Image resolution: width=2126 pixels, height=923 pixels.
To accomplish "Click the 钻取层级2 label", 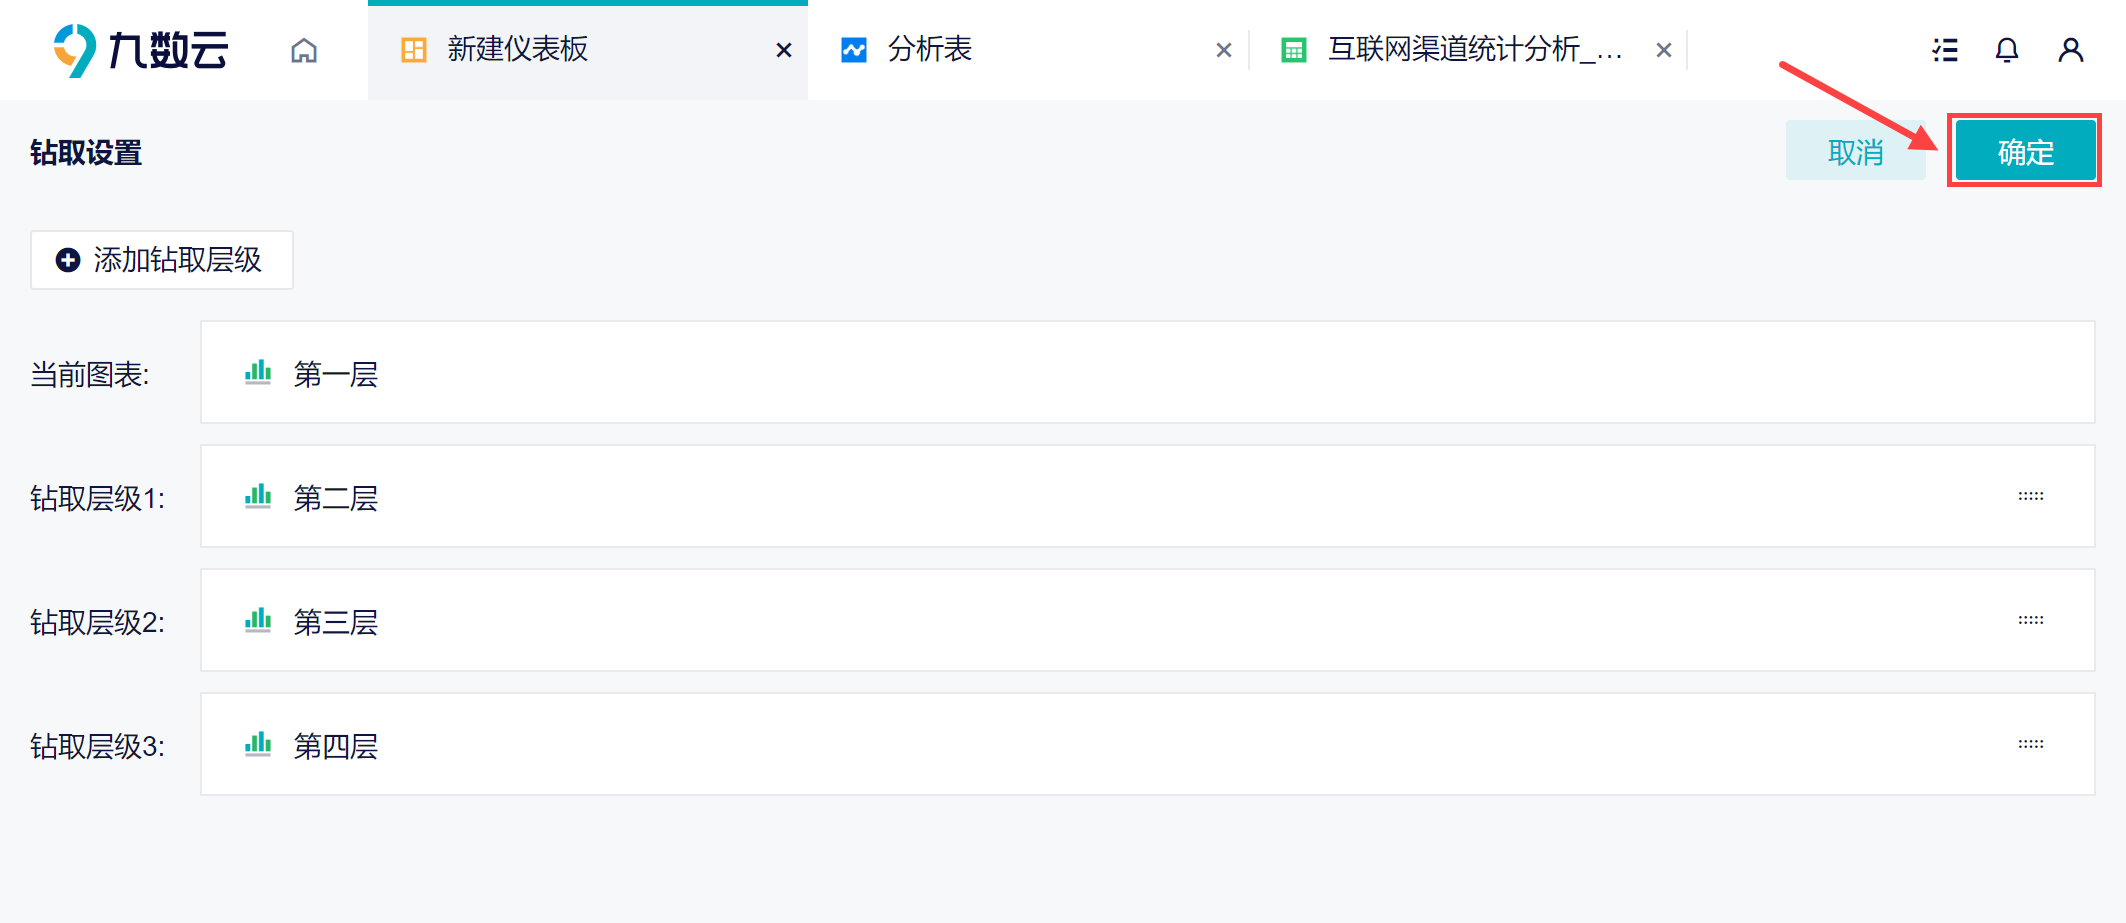I will tap(98, 622).
